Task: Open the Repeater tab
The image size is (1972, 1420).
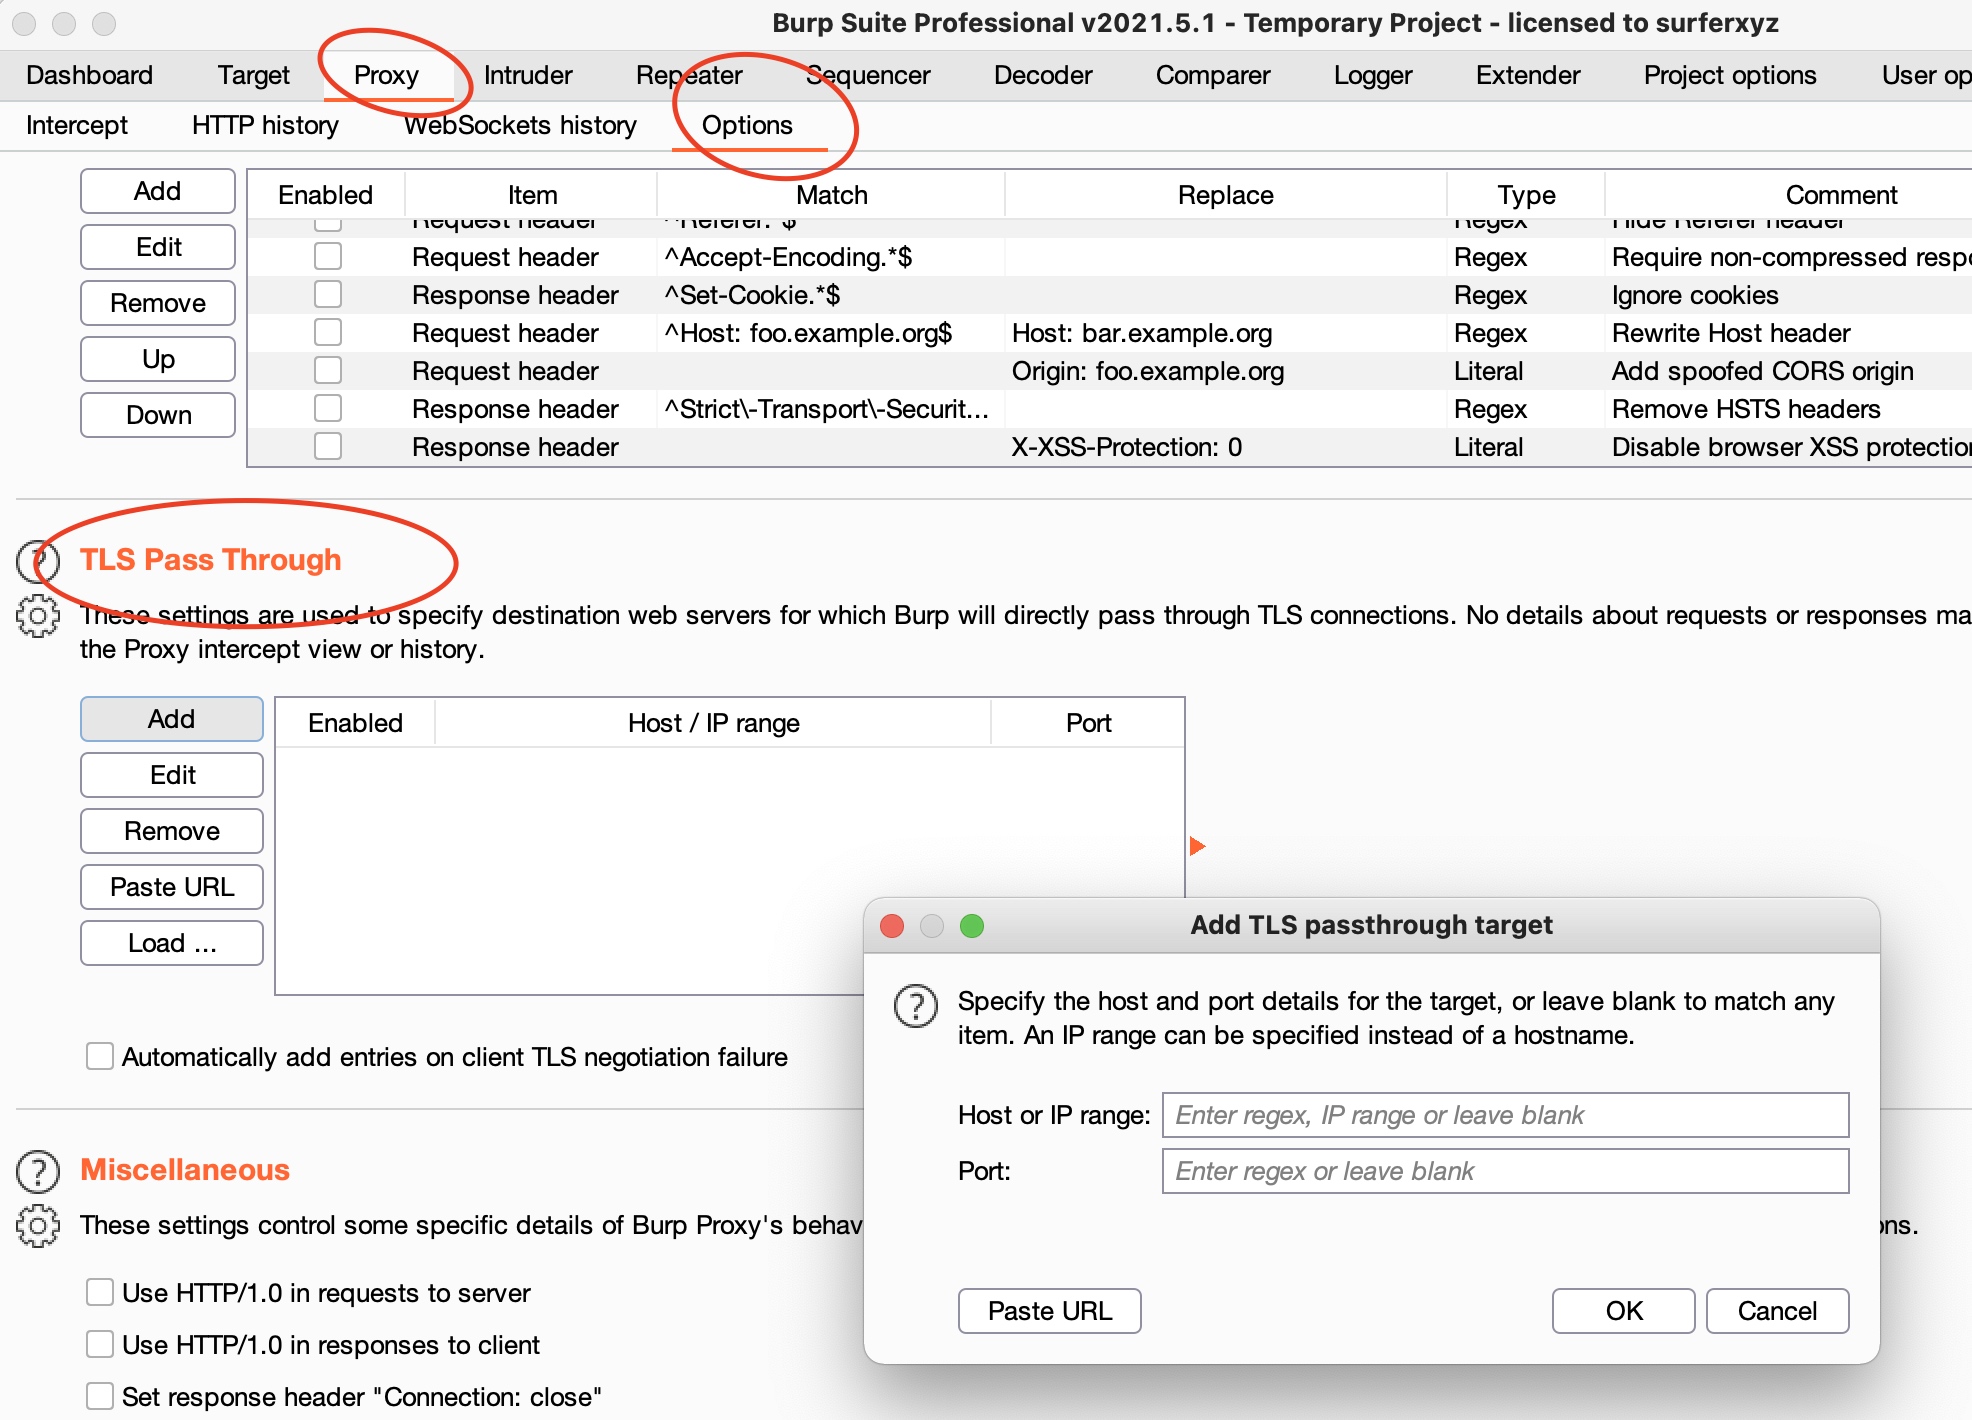Action: (689, 75)
